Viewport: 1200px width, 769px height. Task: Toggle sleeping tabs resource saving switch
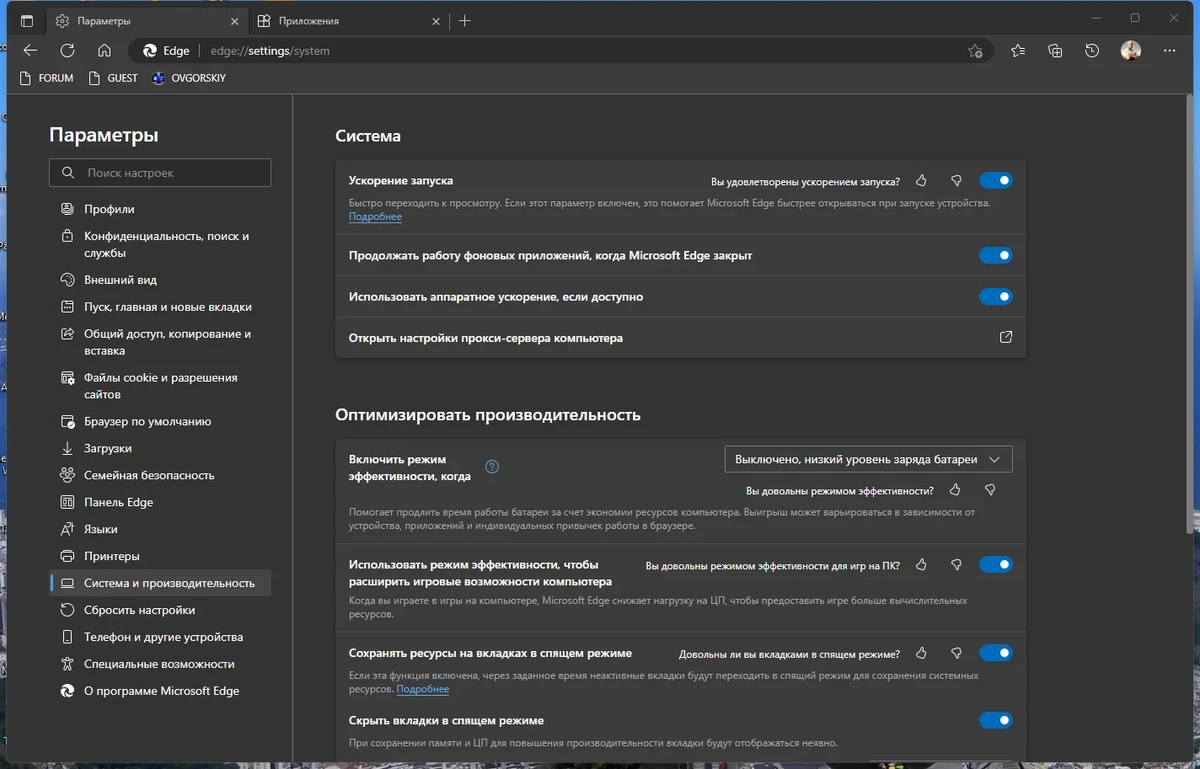[995, 653]
